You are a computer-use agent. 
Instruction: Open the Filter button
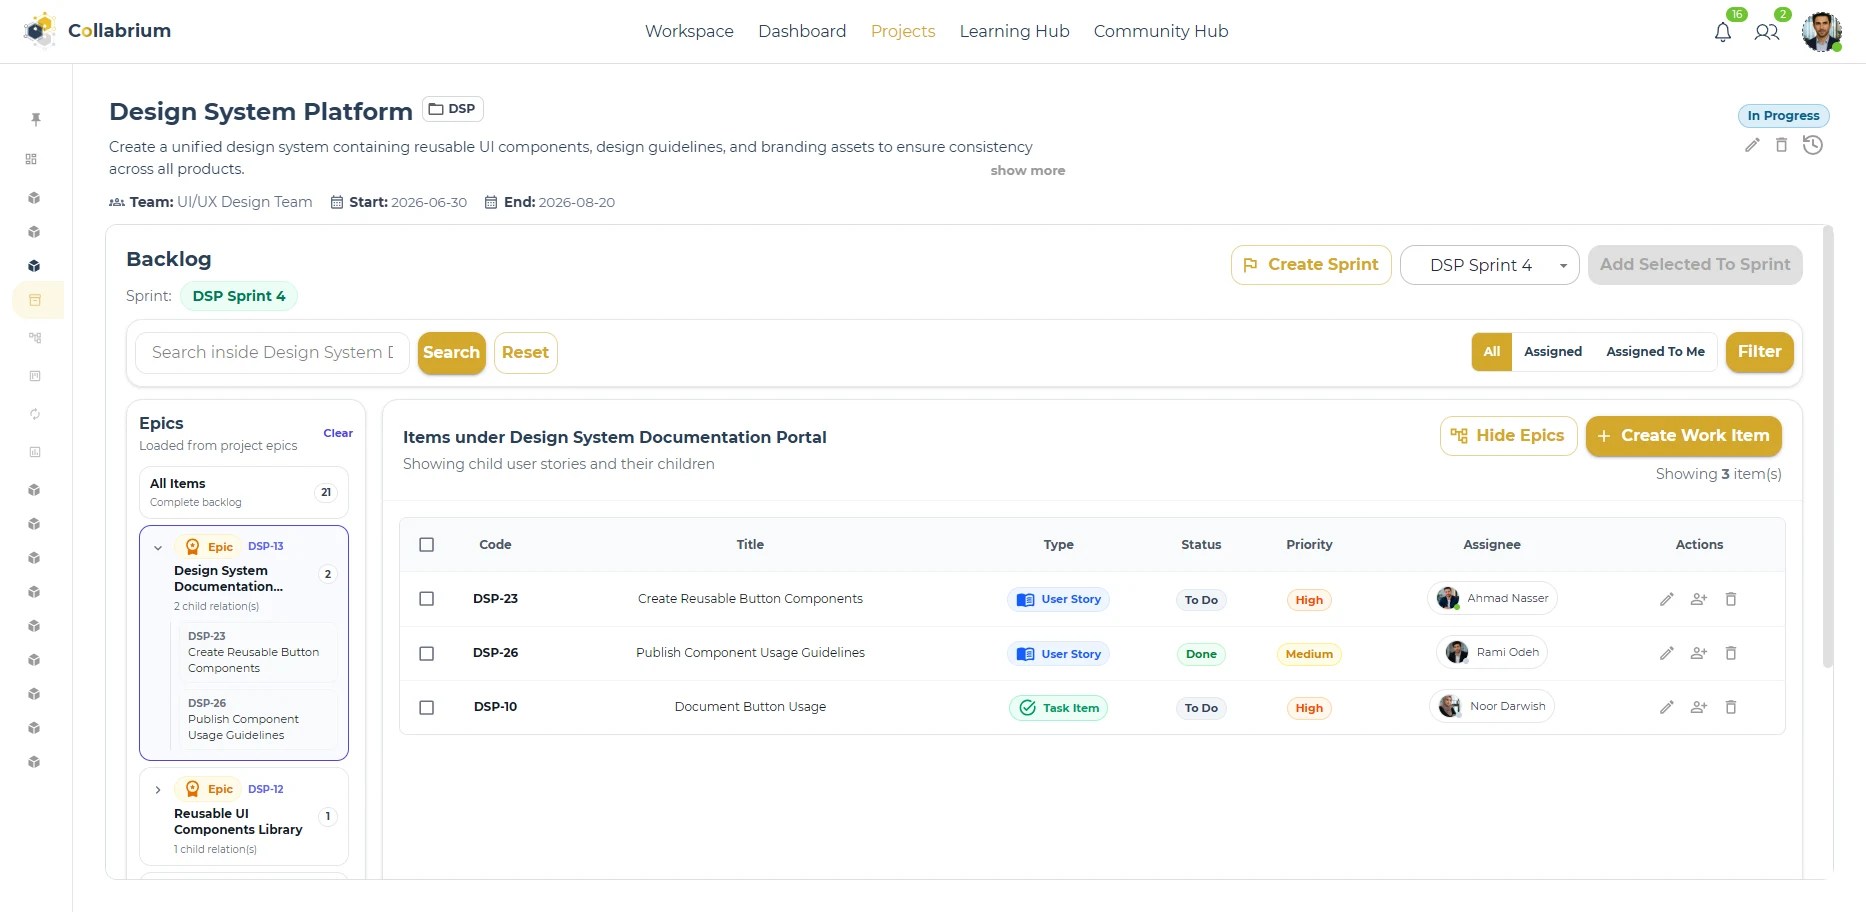[x=1760, y=352]
